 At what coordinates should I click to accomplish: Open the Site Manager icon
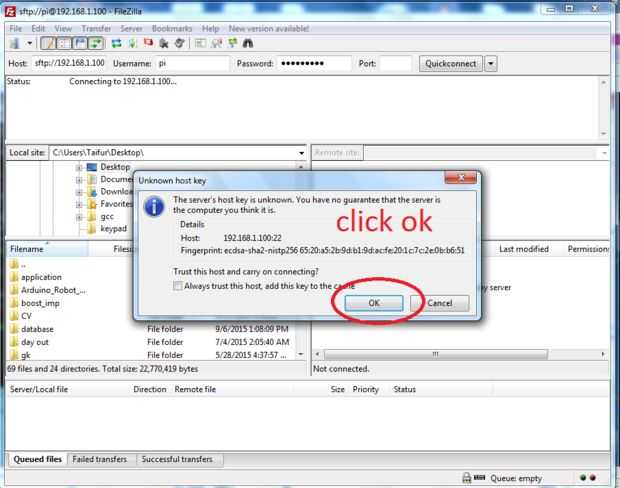pos(15,43)
